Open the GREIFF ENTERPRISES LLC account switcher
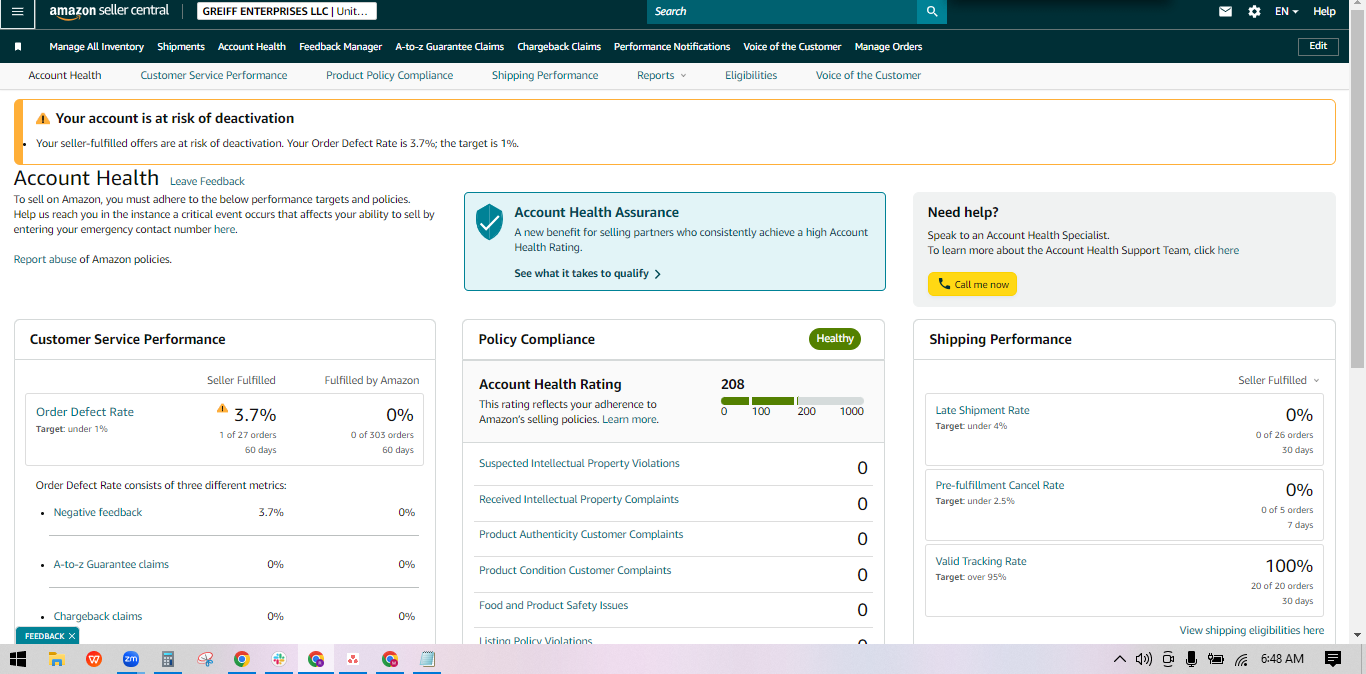The height and width of the screenshot is (674, 1366). [286, 12]
